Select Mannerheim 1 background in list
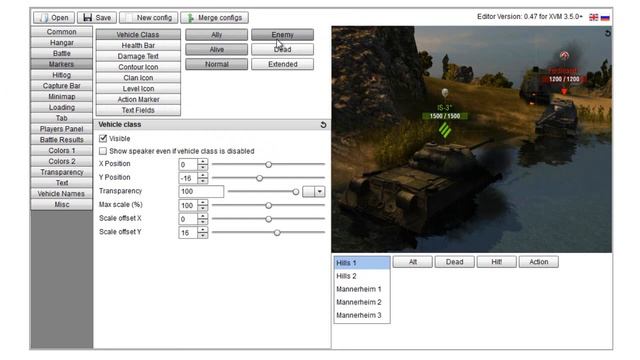Viewport: 640px width, 360px height. tap(362, 289)
